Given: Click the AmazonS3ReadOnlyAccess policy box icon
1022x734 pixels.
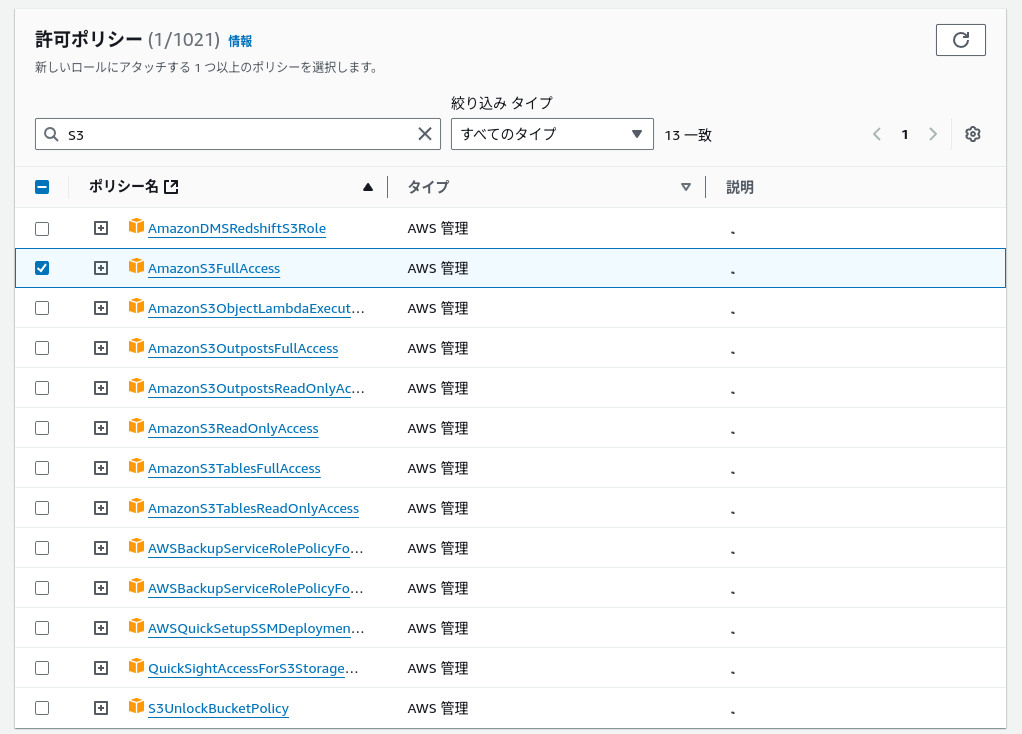Looking at the screenshot, I should (136, 426).
